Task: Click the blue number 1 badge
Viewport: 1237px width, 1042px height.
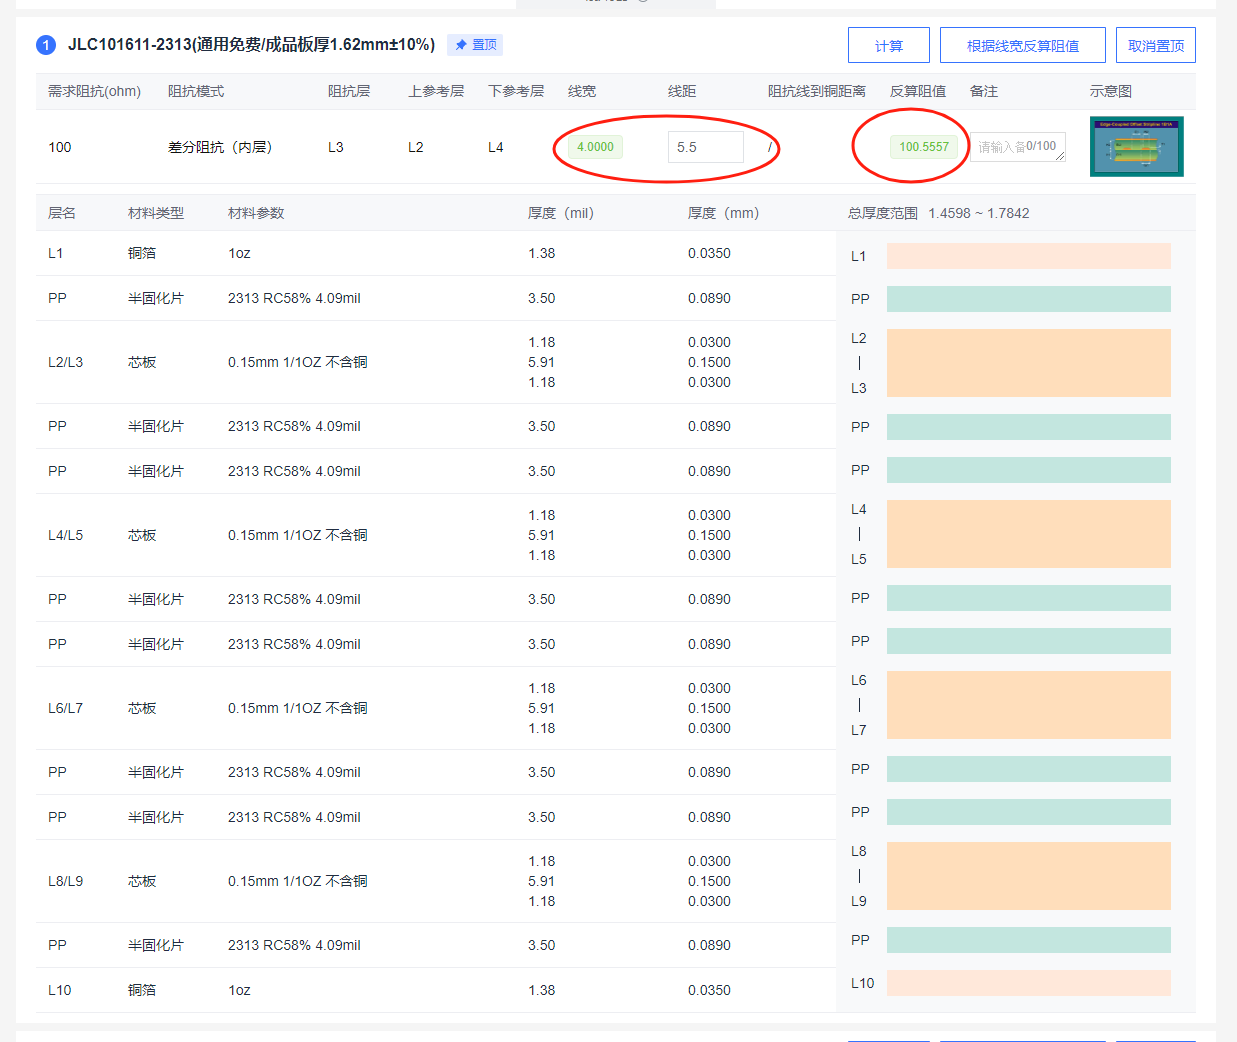Action: [46, 45]
